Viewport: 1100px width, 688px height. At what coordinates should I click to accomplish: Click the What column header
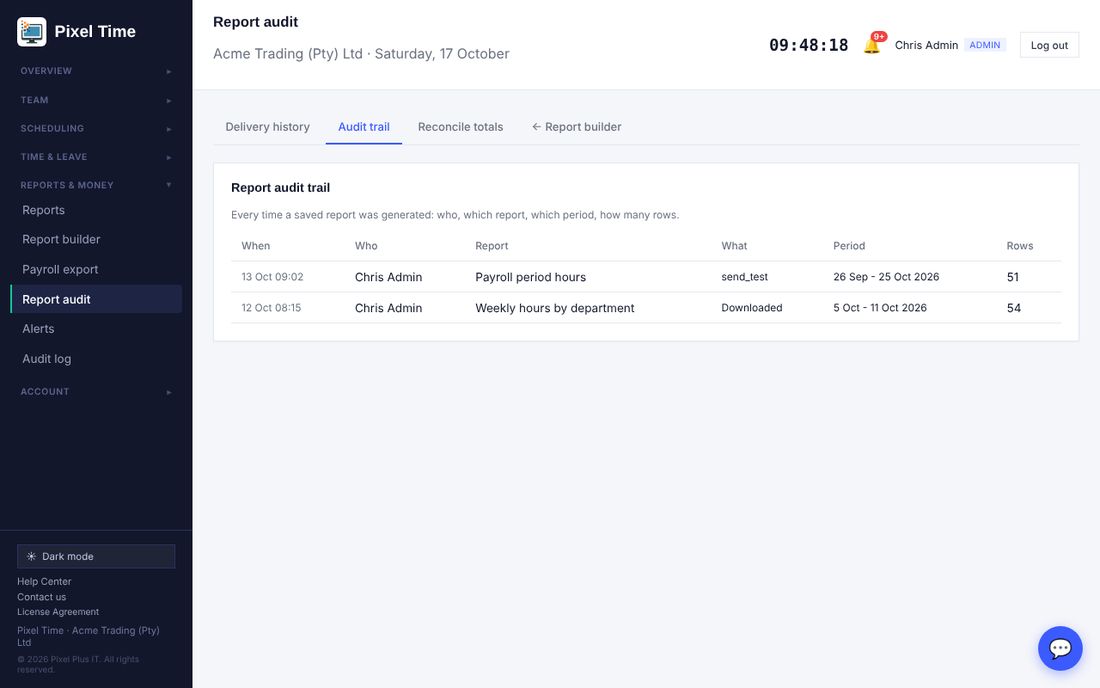734,246
